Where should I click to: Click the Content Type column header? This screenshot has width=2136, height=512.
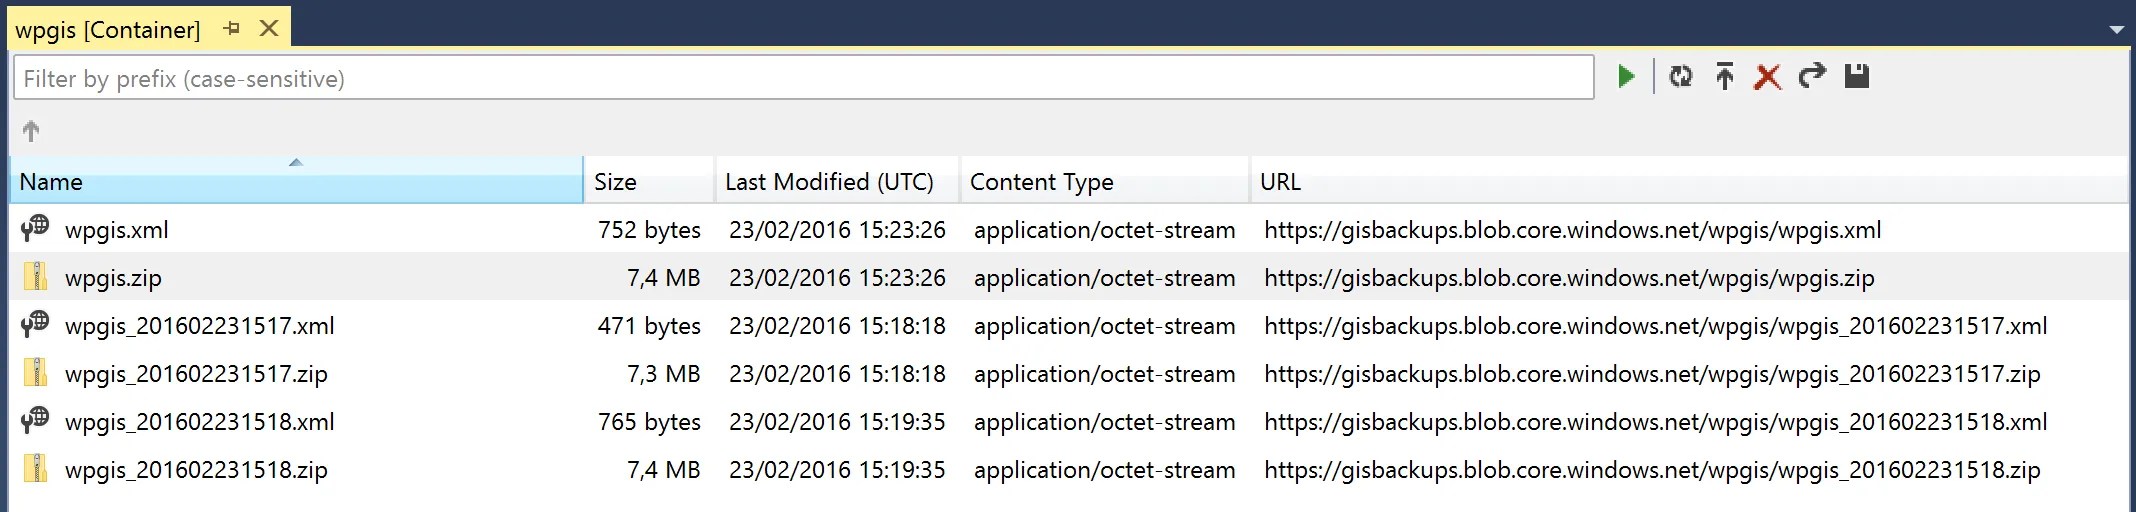[1105, 181]
